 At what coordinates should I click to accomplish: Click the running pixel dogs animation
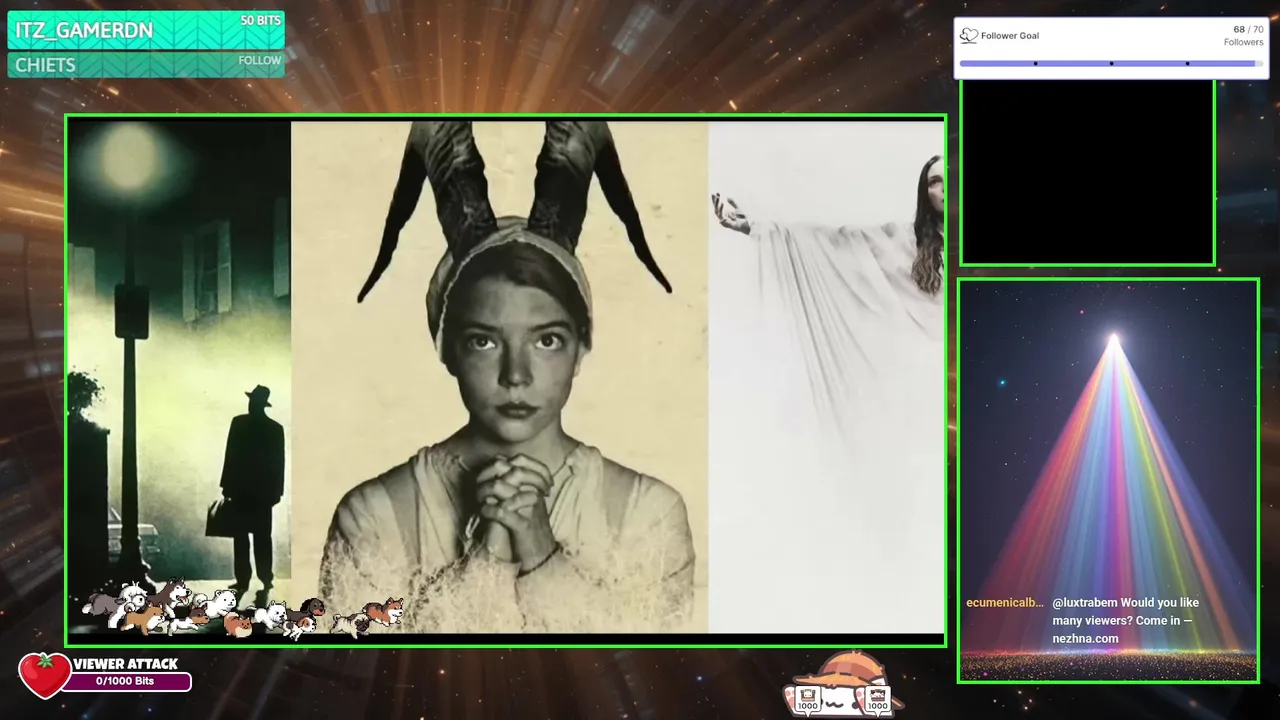point(244,608)
